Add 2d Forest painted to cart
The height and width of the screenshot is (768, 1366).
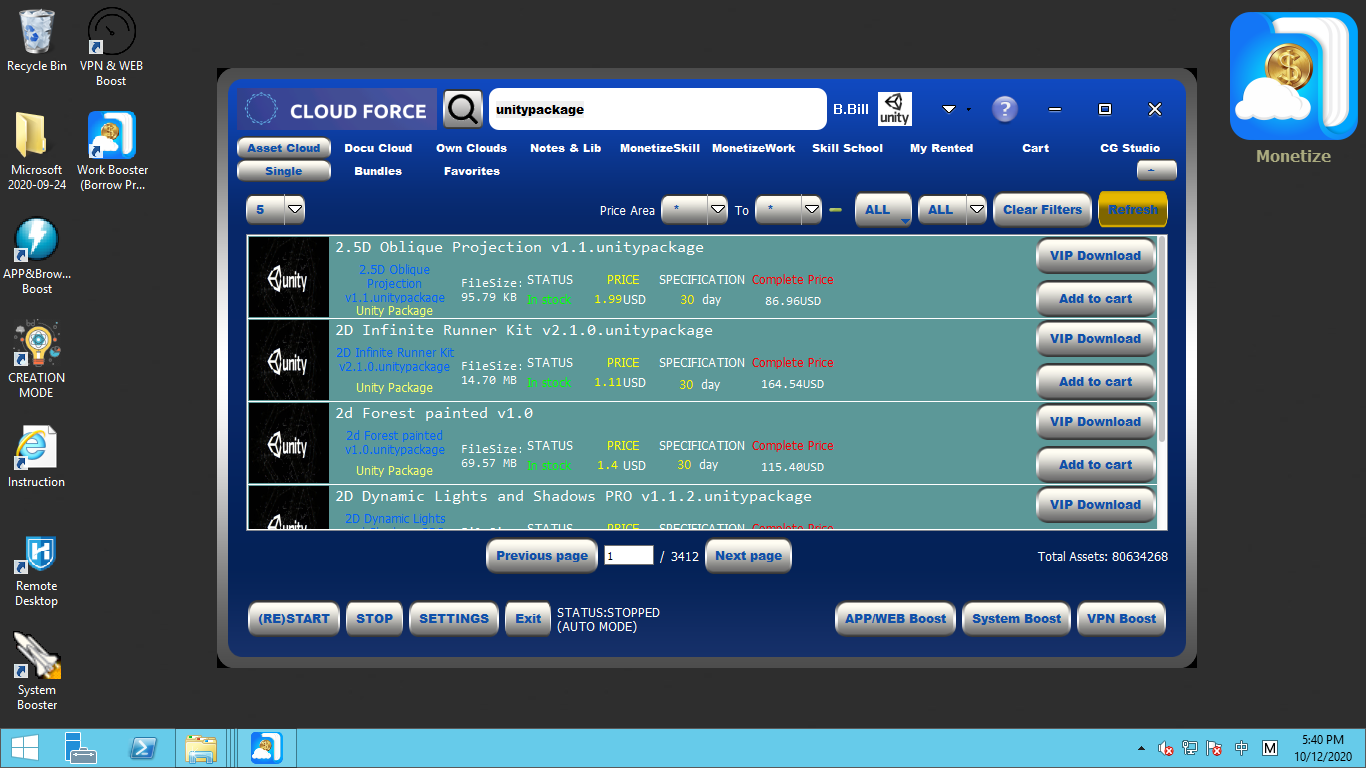click(x=1095, y=465)
